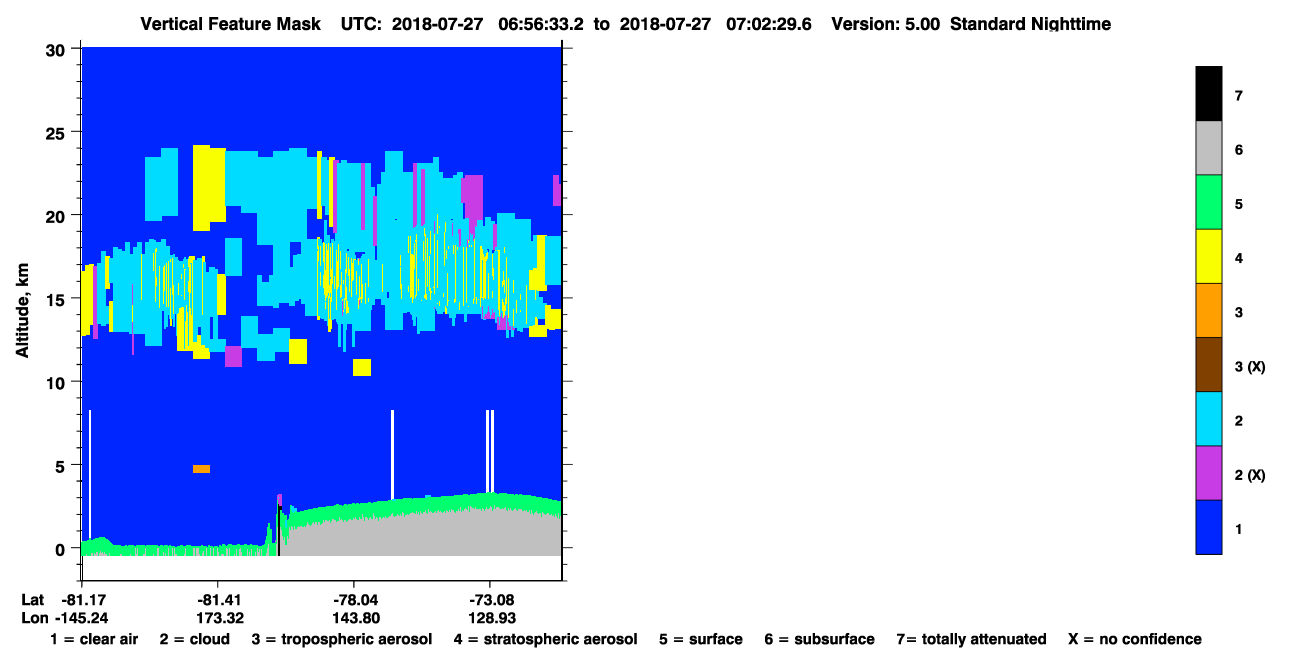Click the legend entry '5 = surface'
Viewport: 1300px width, 667px height.
coord(700,639)
